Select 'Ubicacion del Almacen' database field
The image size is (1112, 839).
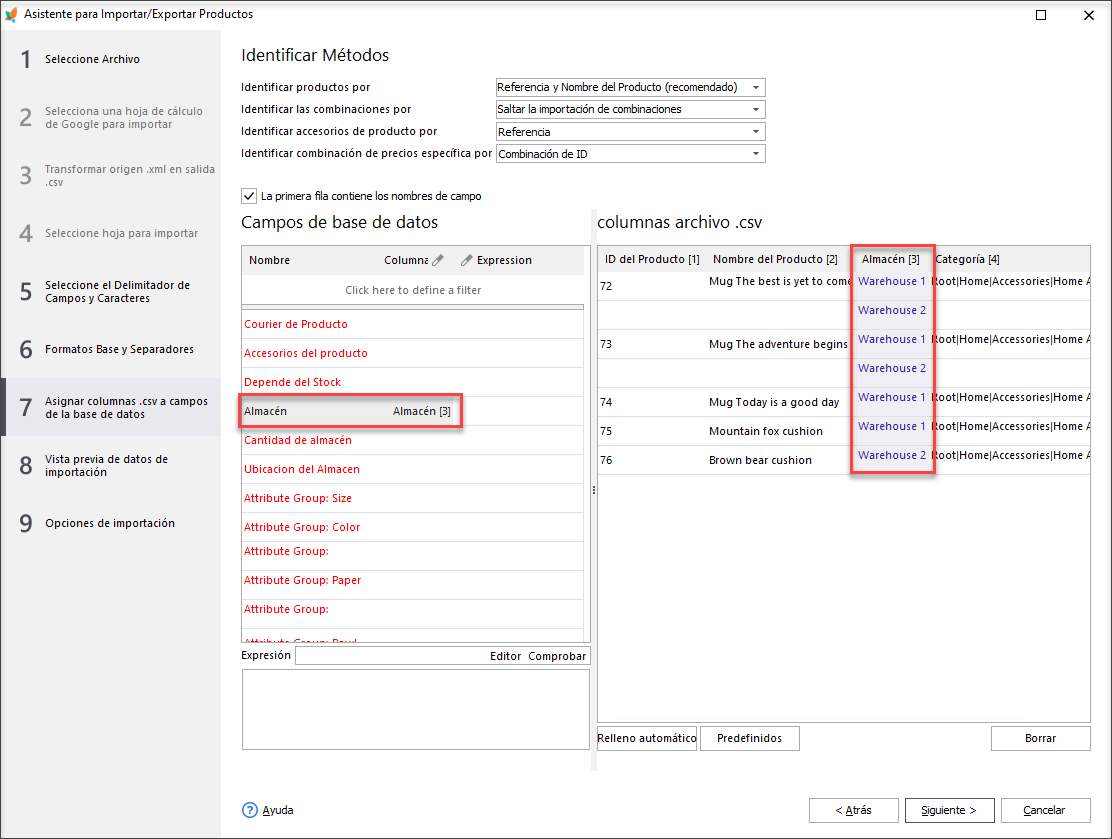413,469
